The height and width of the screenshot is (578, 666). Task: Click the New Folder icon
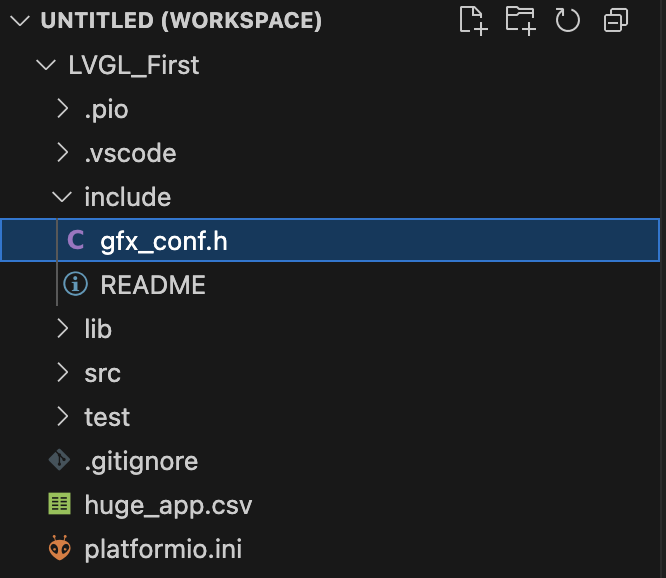click(x=521, y=21)
